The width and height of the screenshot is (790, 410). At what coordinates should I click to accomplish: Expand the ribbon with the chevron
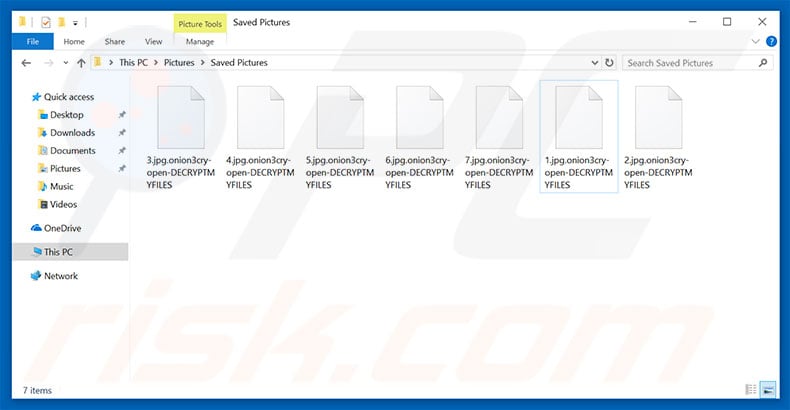coord(755,41)
